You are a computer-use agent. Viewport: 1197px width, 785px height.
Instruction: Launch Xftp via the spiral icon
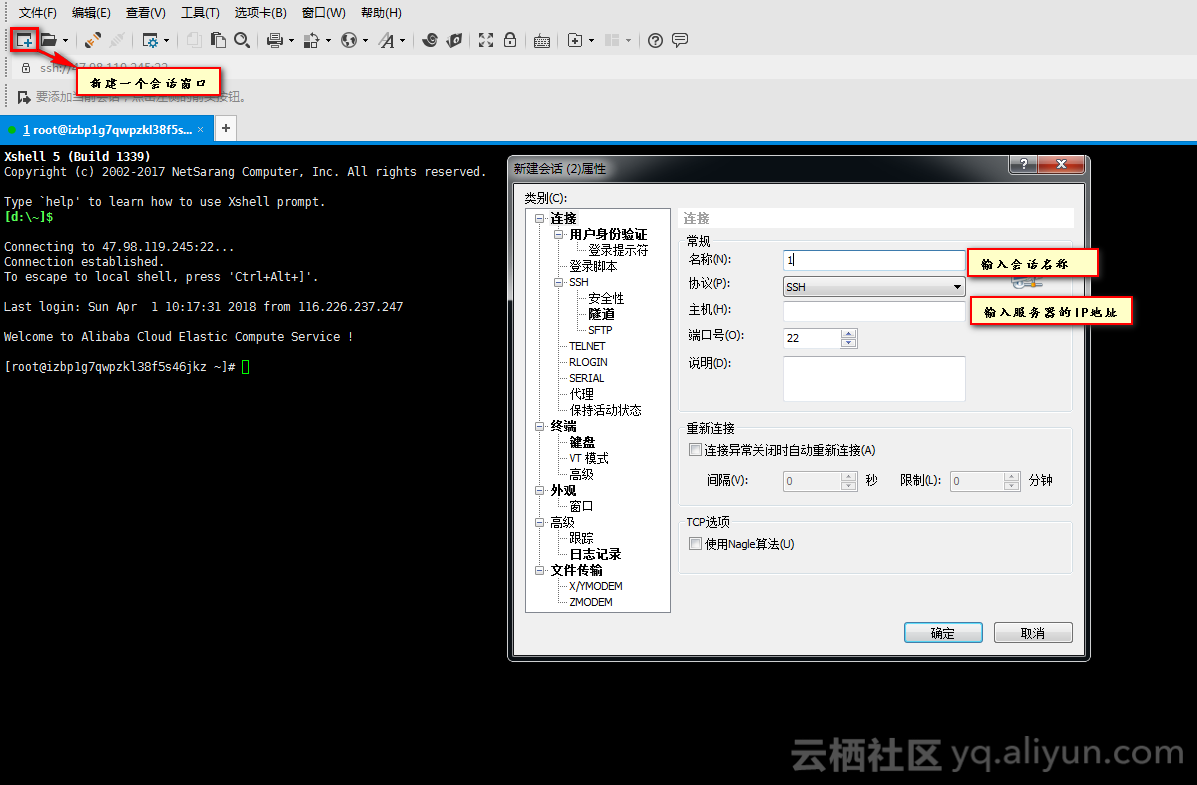(430, 40)
